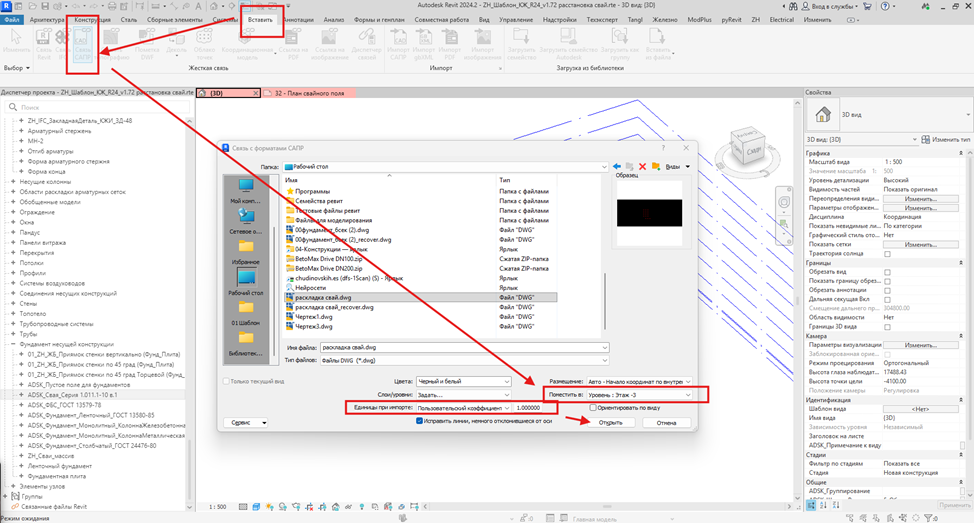Screen dimensions: 974x523
Task: Toggle the Границы 3D вида checkbox
Action: click(887, 327)
